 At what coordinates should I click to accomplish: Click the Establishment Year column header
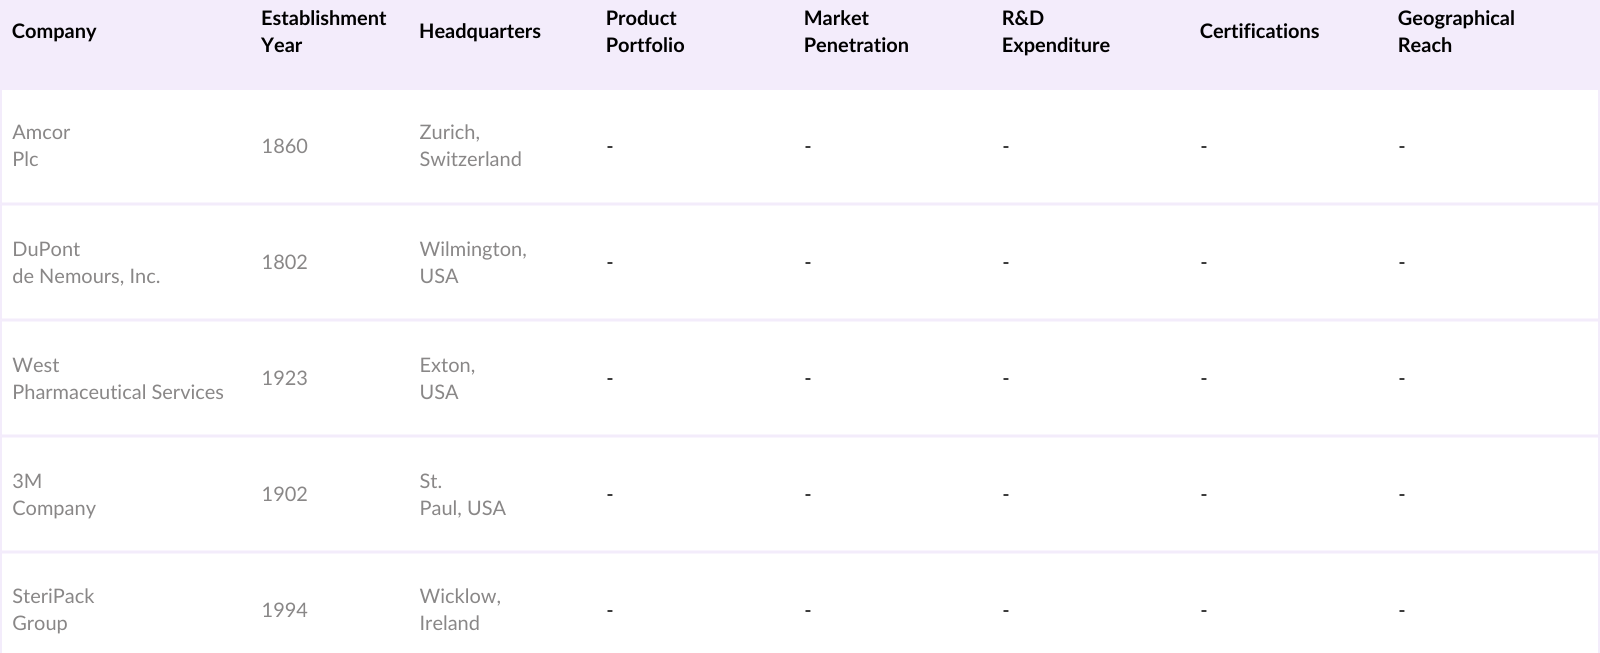[x=323, y=31]
